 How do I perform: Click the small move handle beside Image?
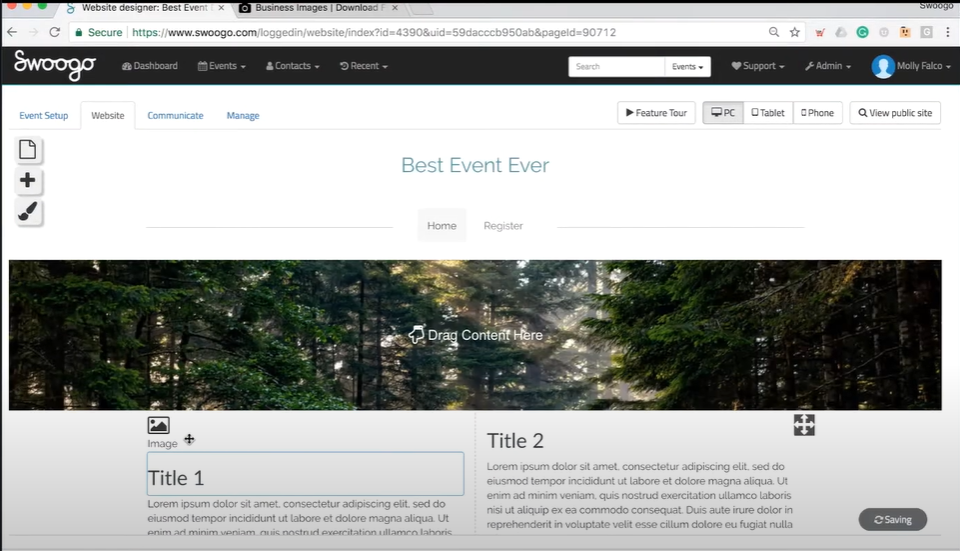189,439
